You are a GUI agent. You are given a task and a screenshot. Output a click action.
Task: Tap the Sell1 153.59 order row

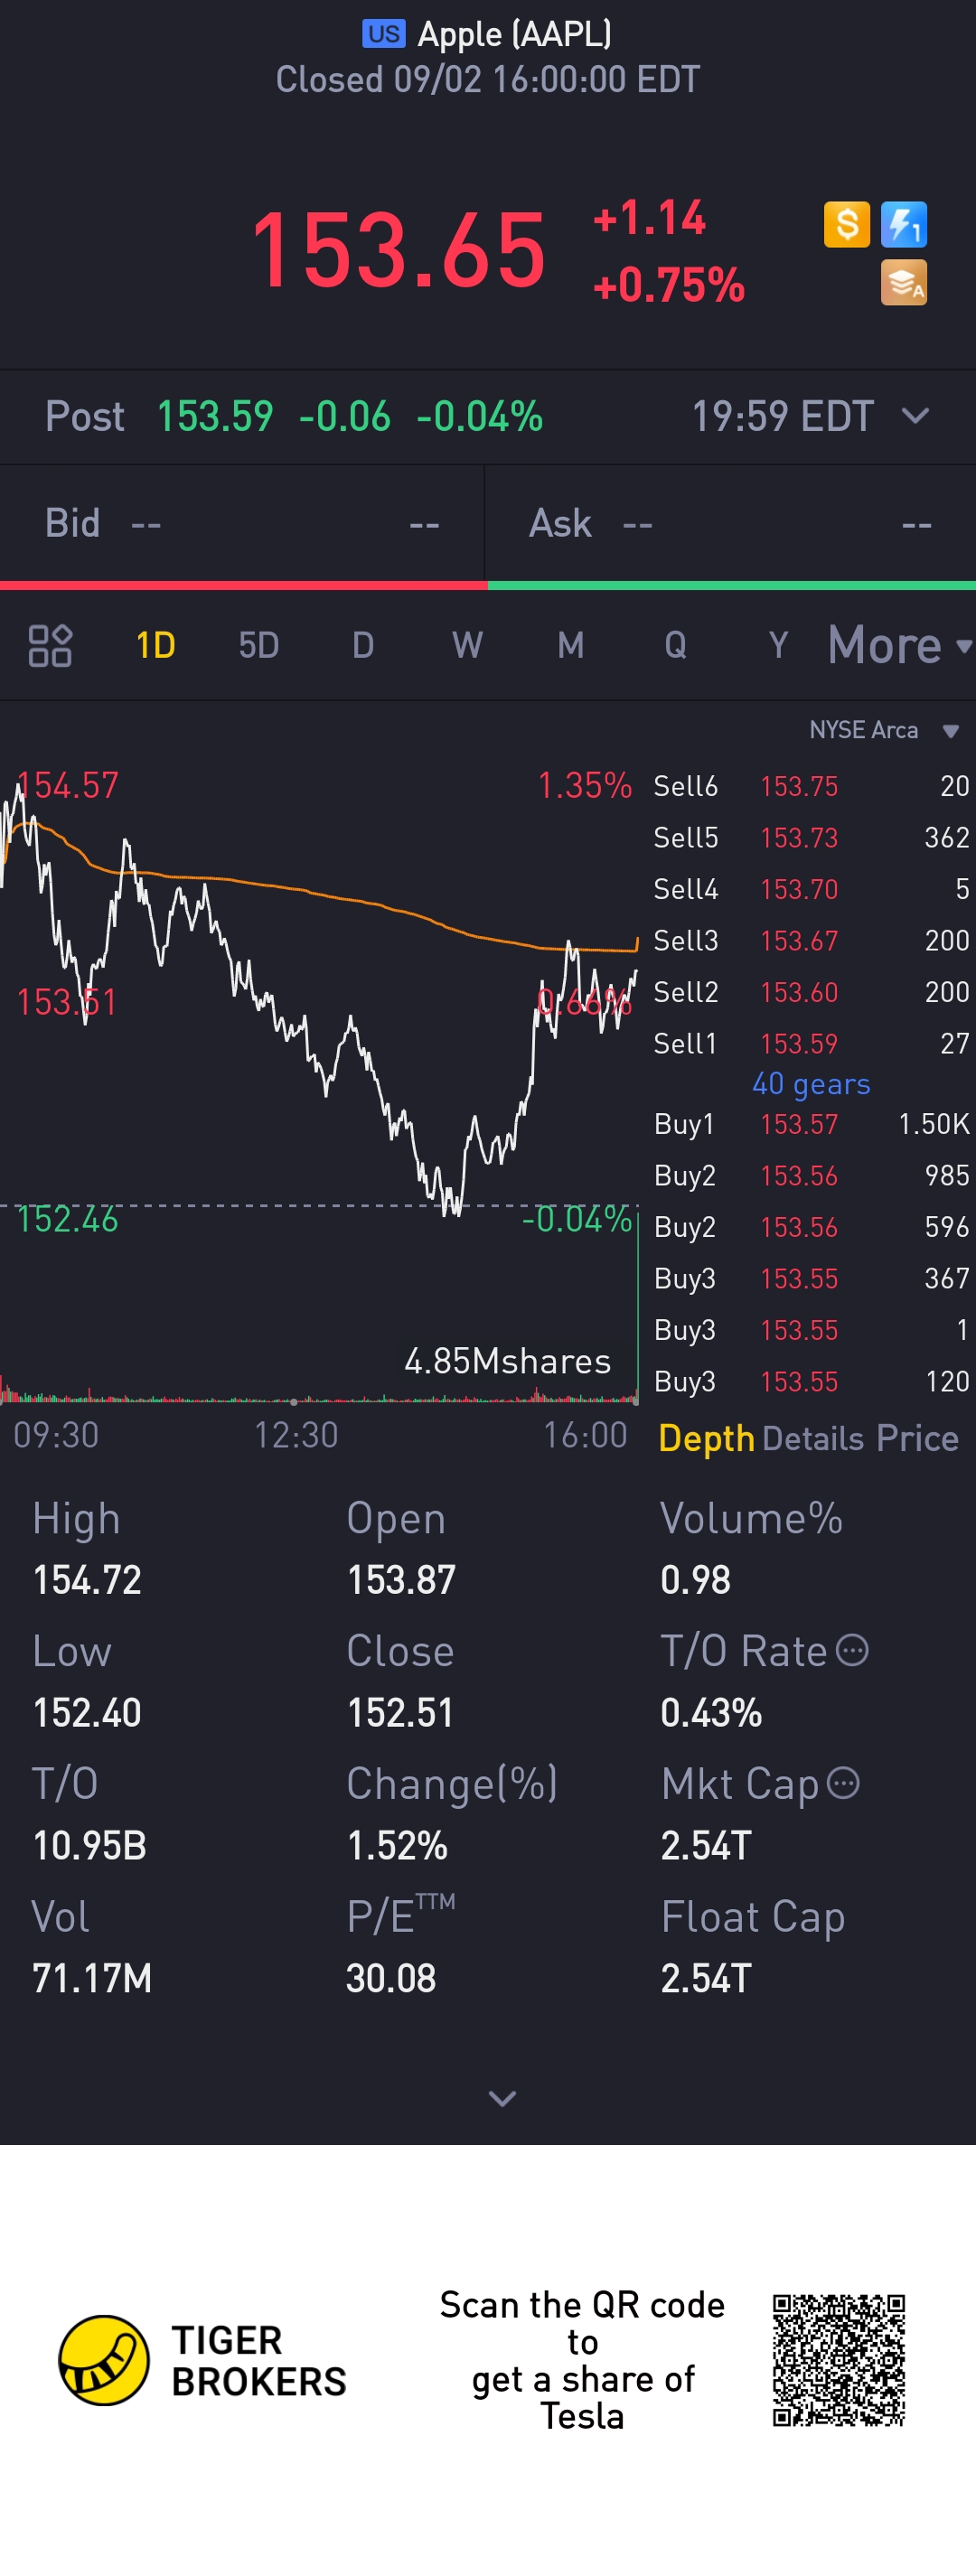[811, 1043]
